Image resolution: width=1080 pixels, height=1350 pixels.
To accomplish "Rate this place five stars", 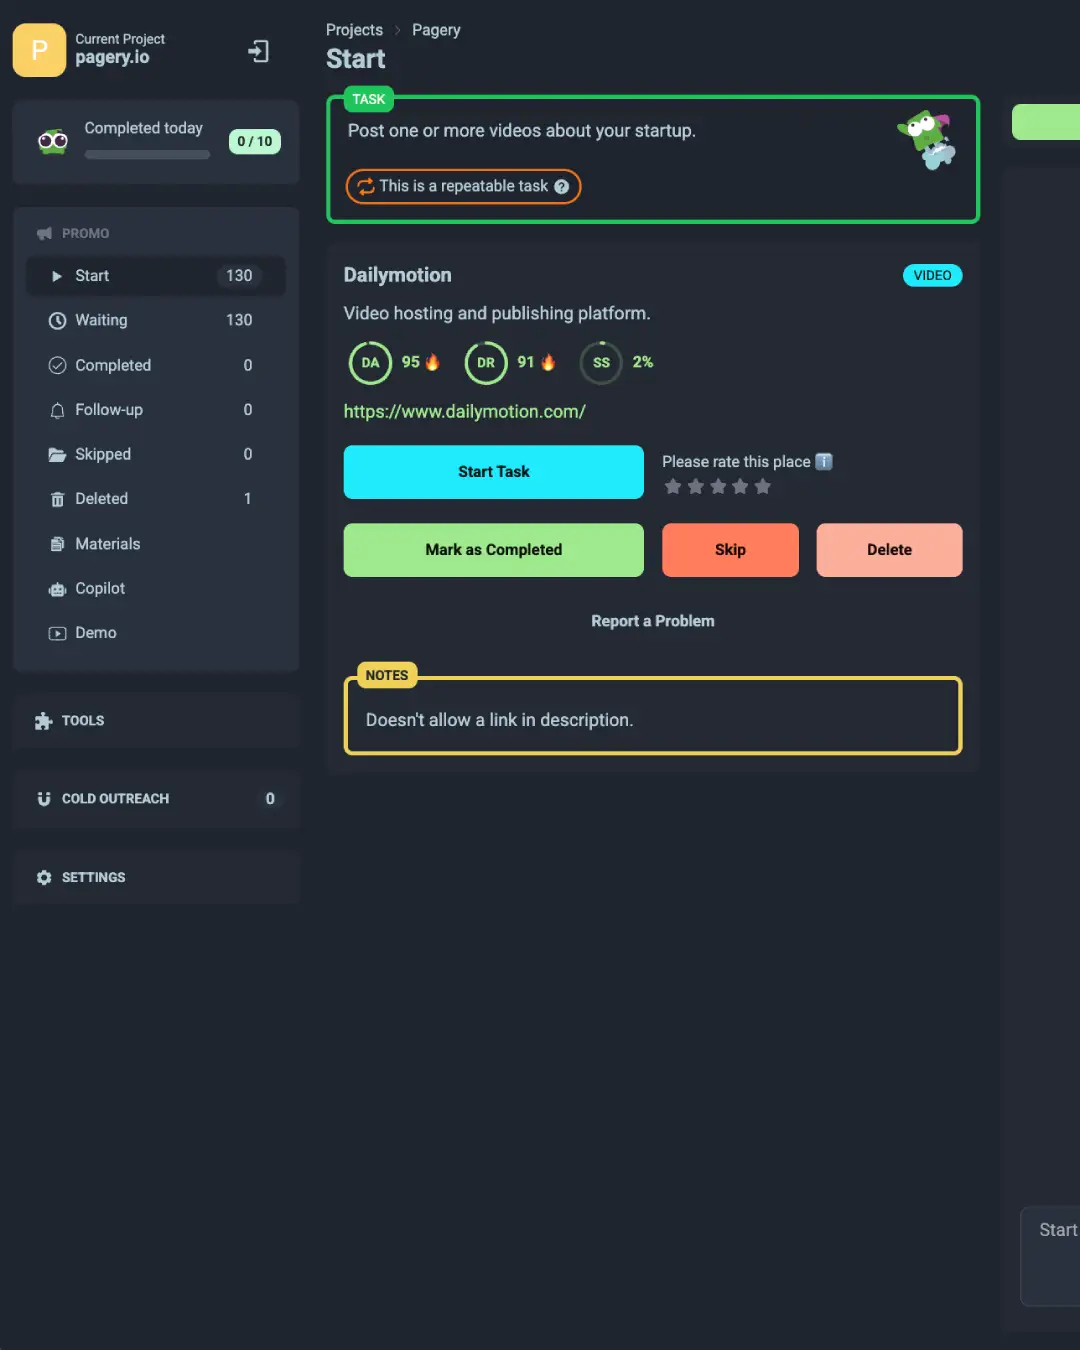I will [763, 487].
